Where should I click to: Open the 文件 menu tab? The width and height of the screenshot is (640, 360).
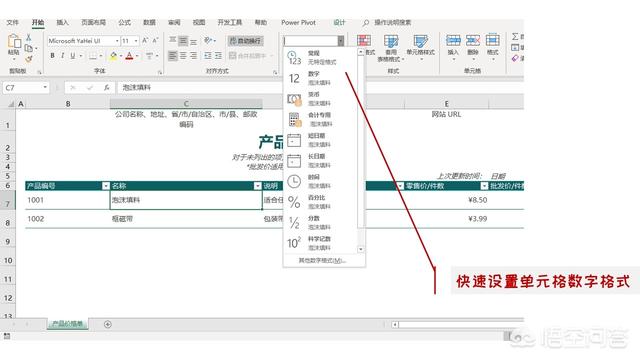pyautogui.click(x=13, y=22)
